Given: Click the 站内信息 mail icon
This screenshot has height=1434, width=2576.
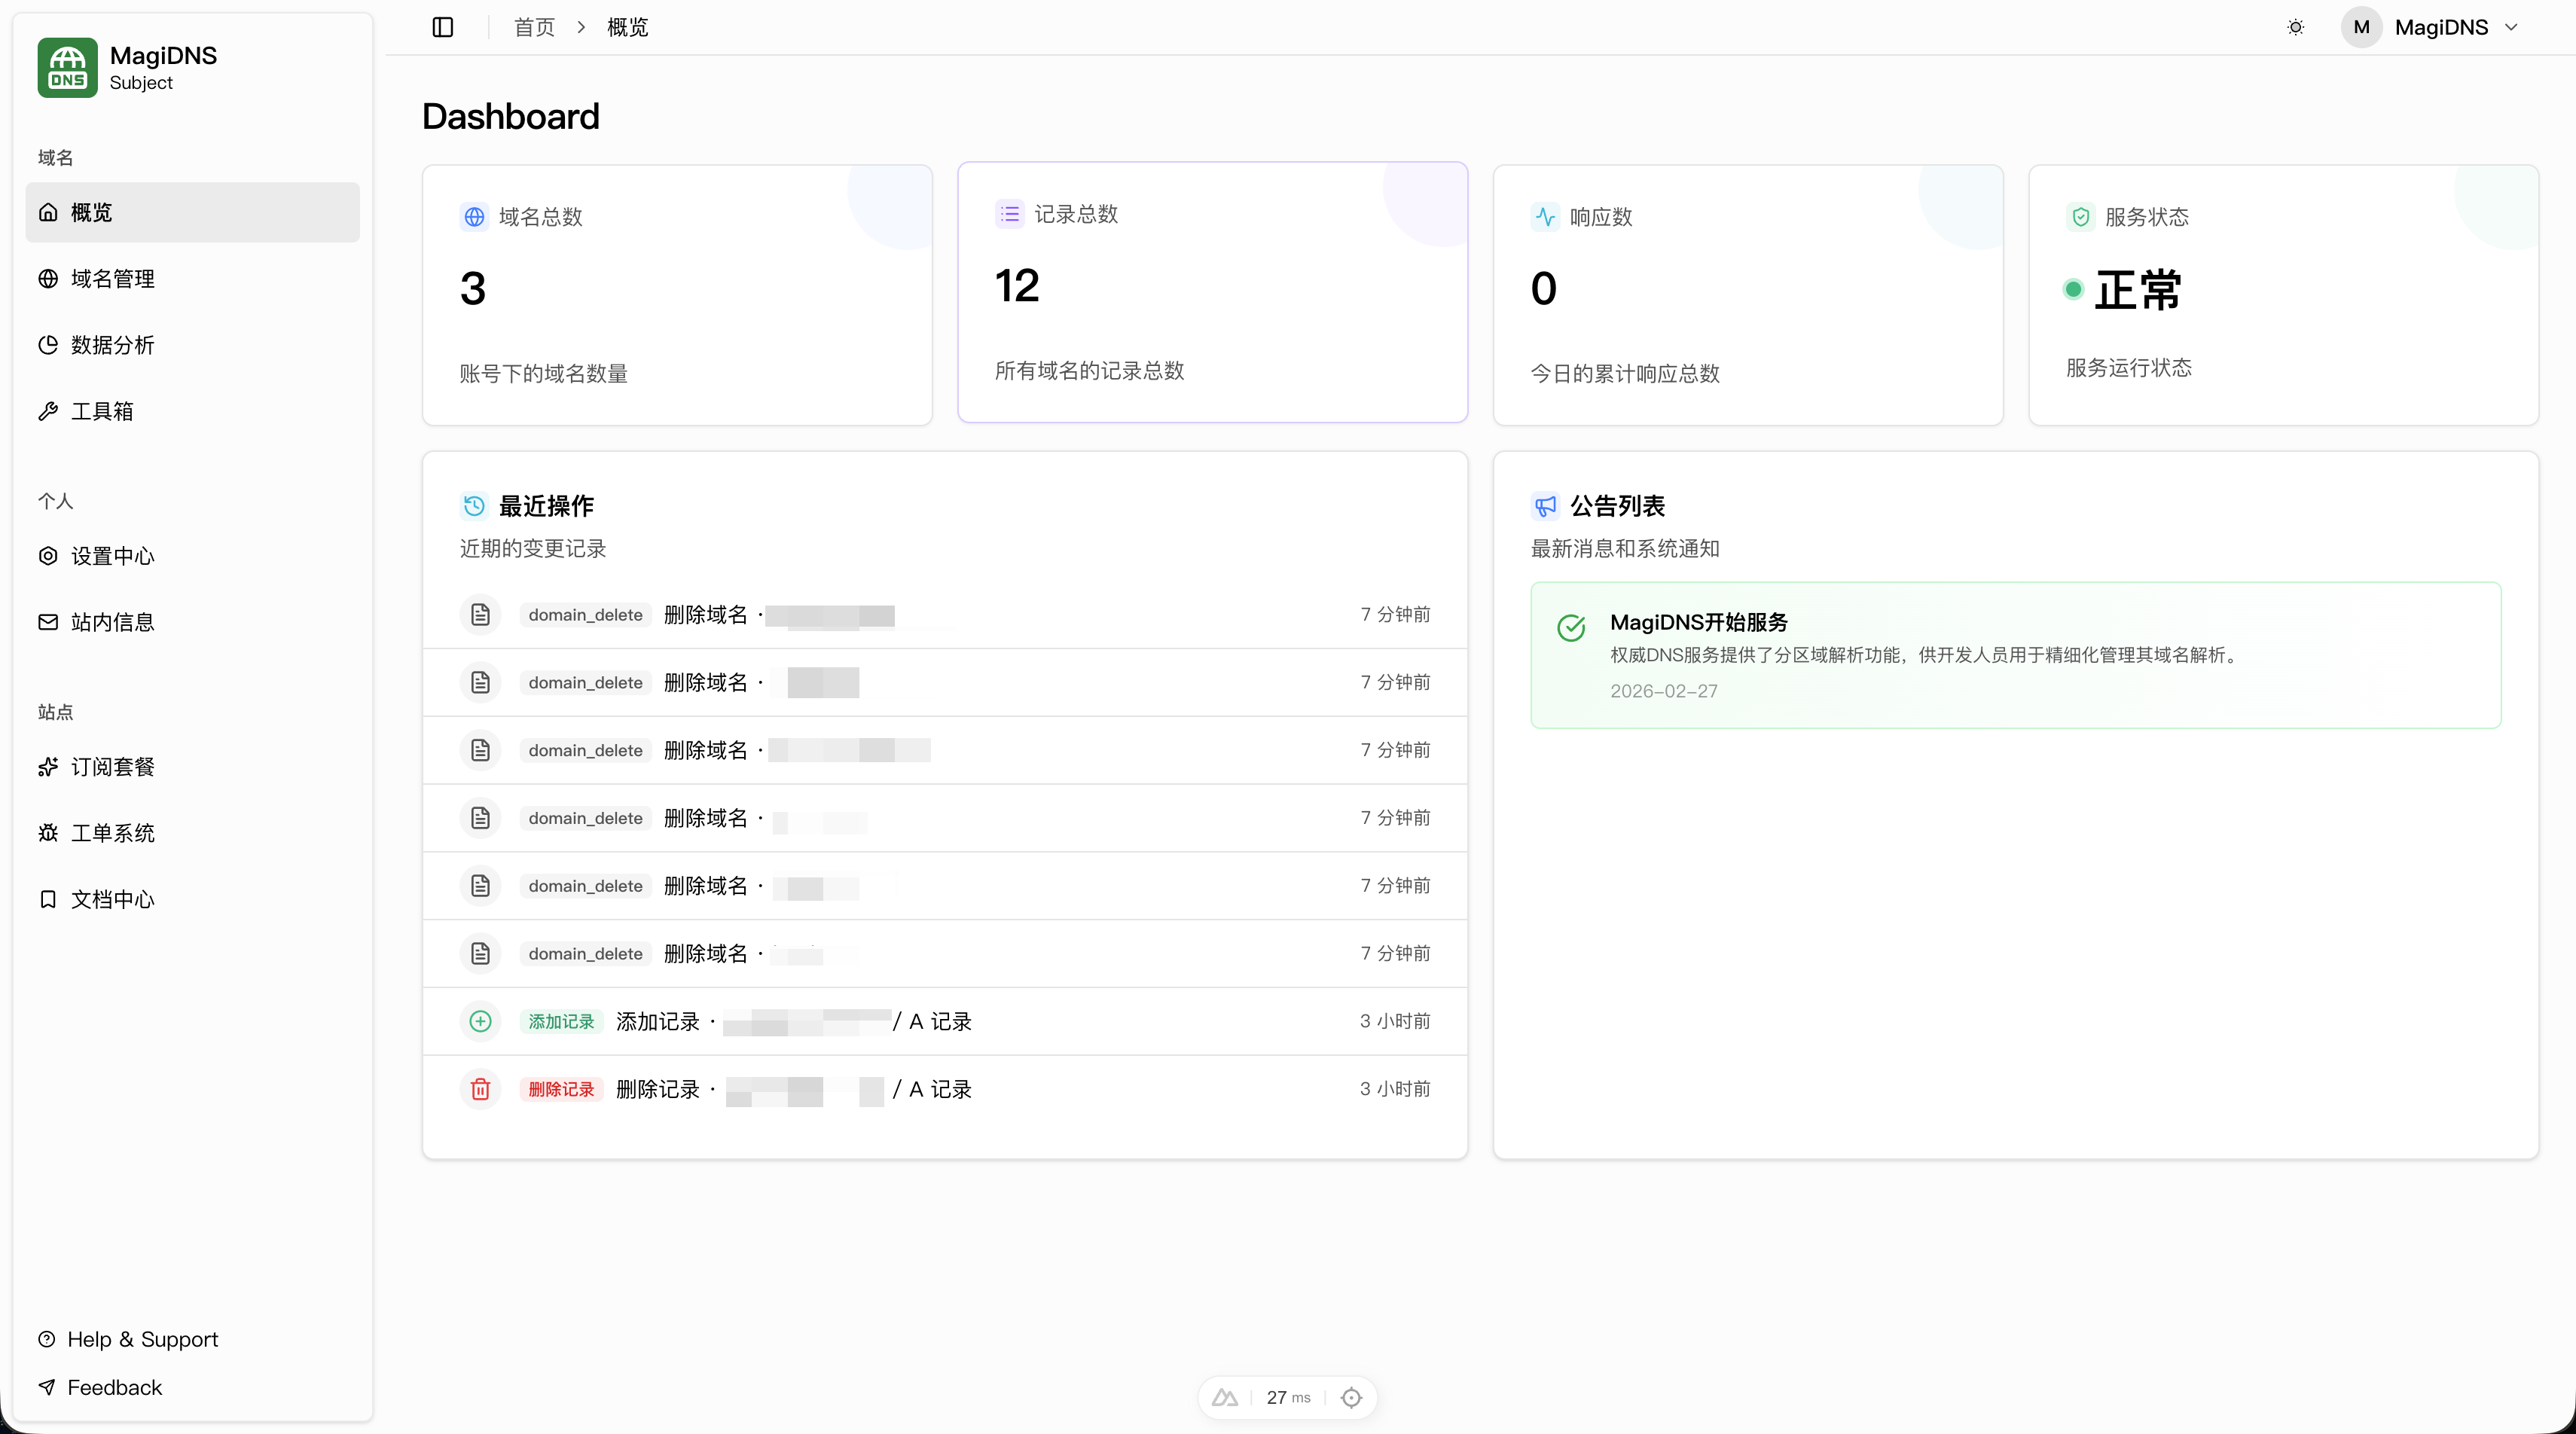Looking at the screenshot, I should [x=48, y=622].
